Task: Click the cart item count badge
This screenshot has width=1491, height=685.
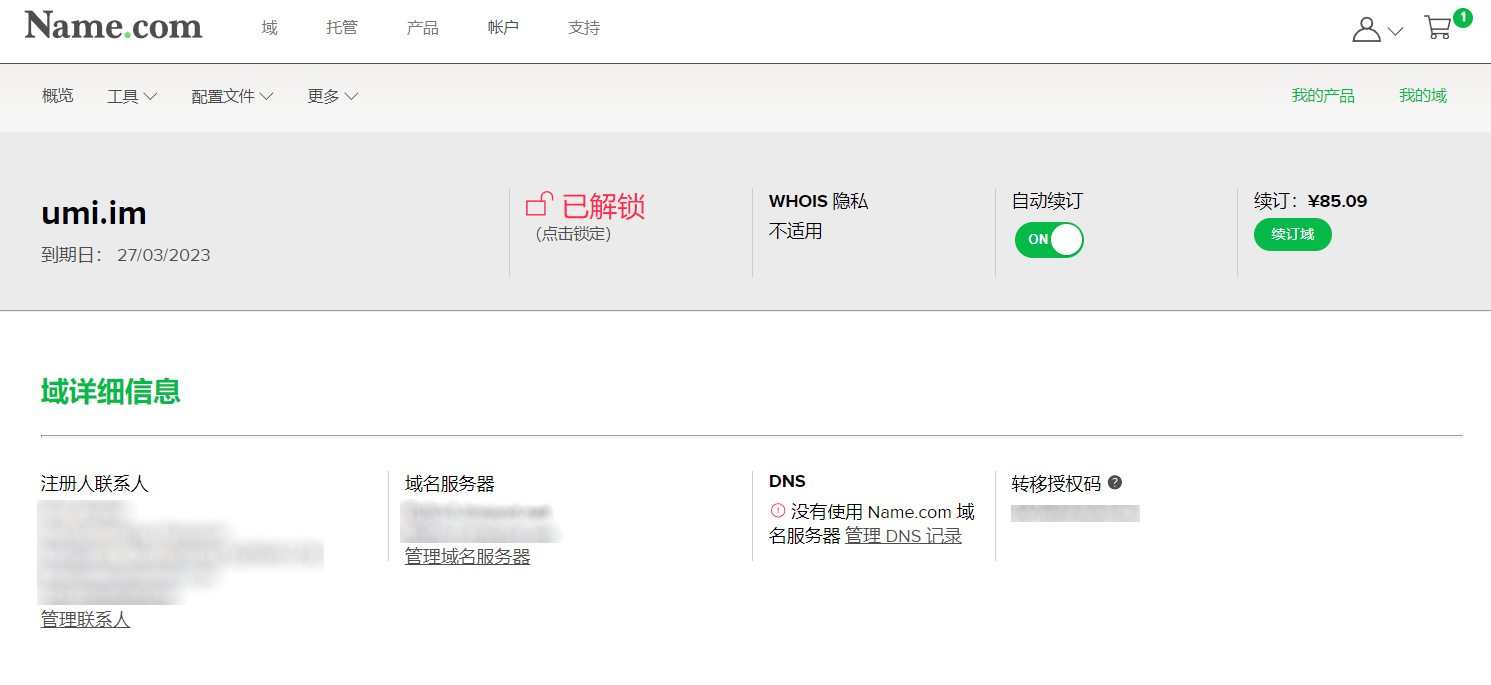Action: pos(1462,17)
